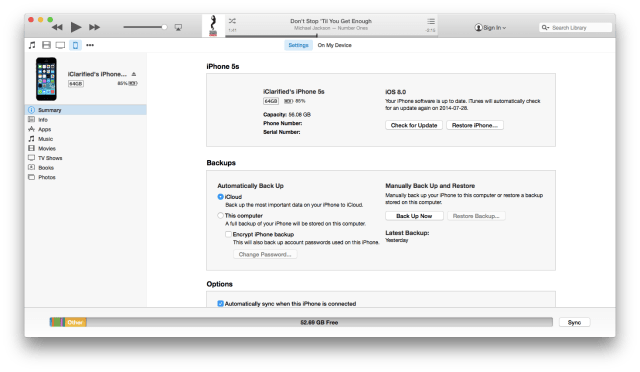
Task: Click the song playback progress bar
Action: (x=331, y=36)
